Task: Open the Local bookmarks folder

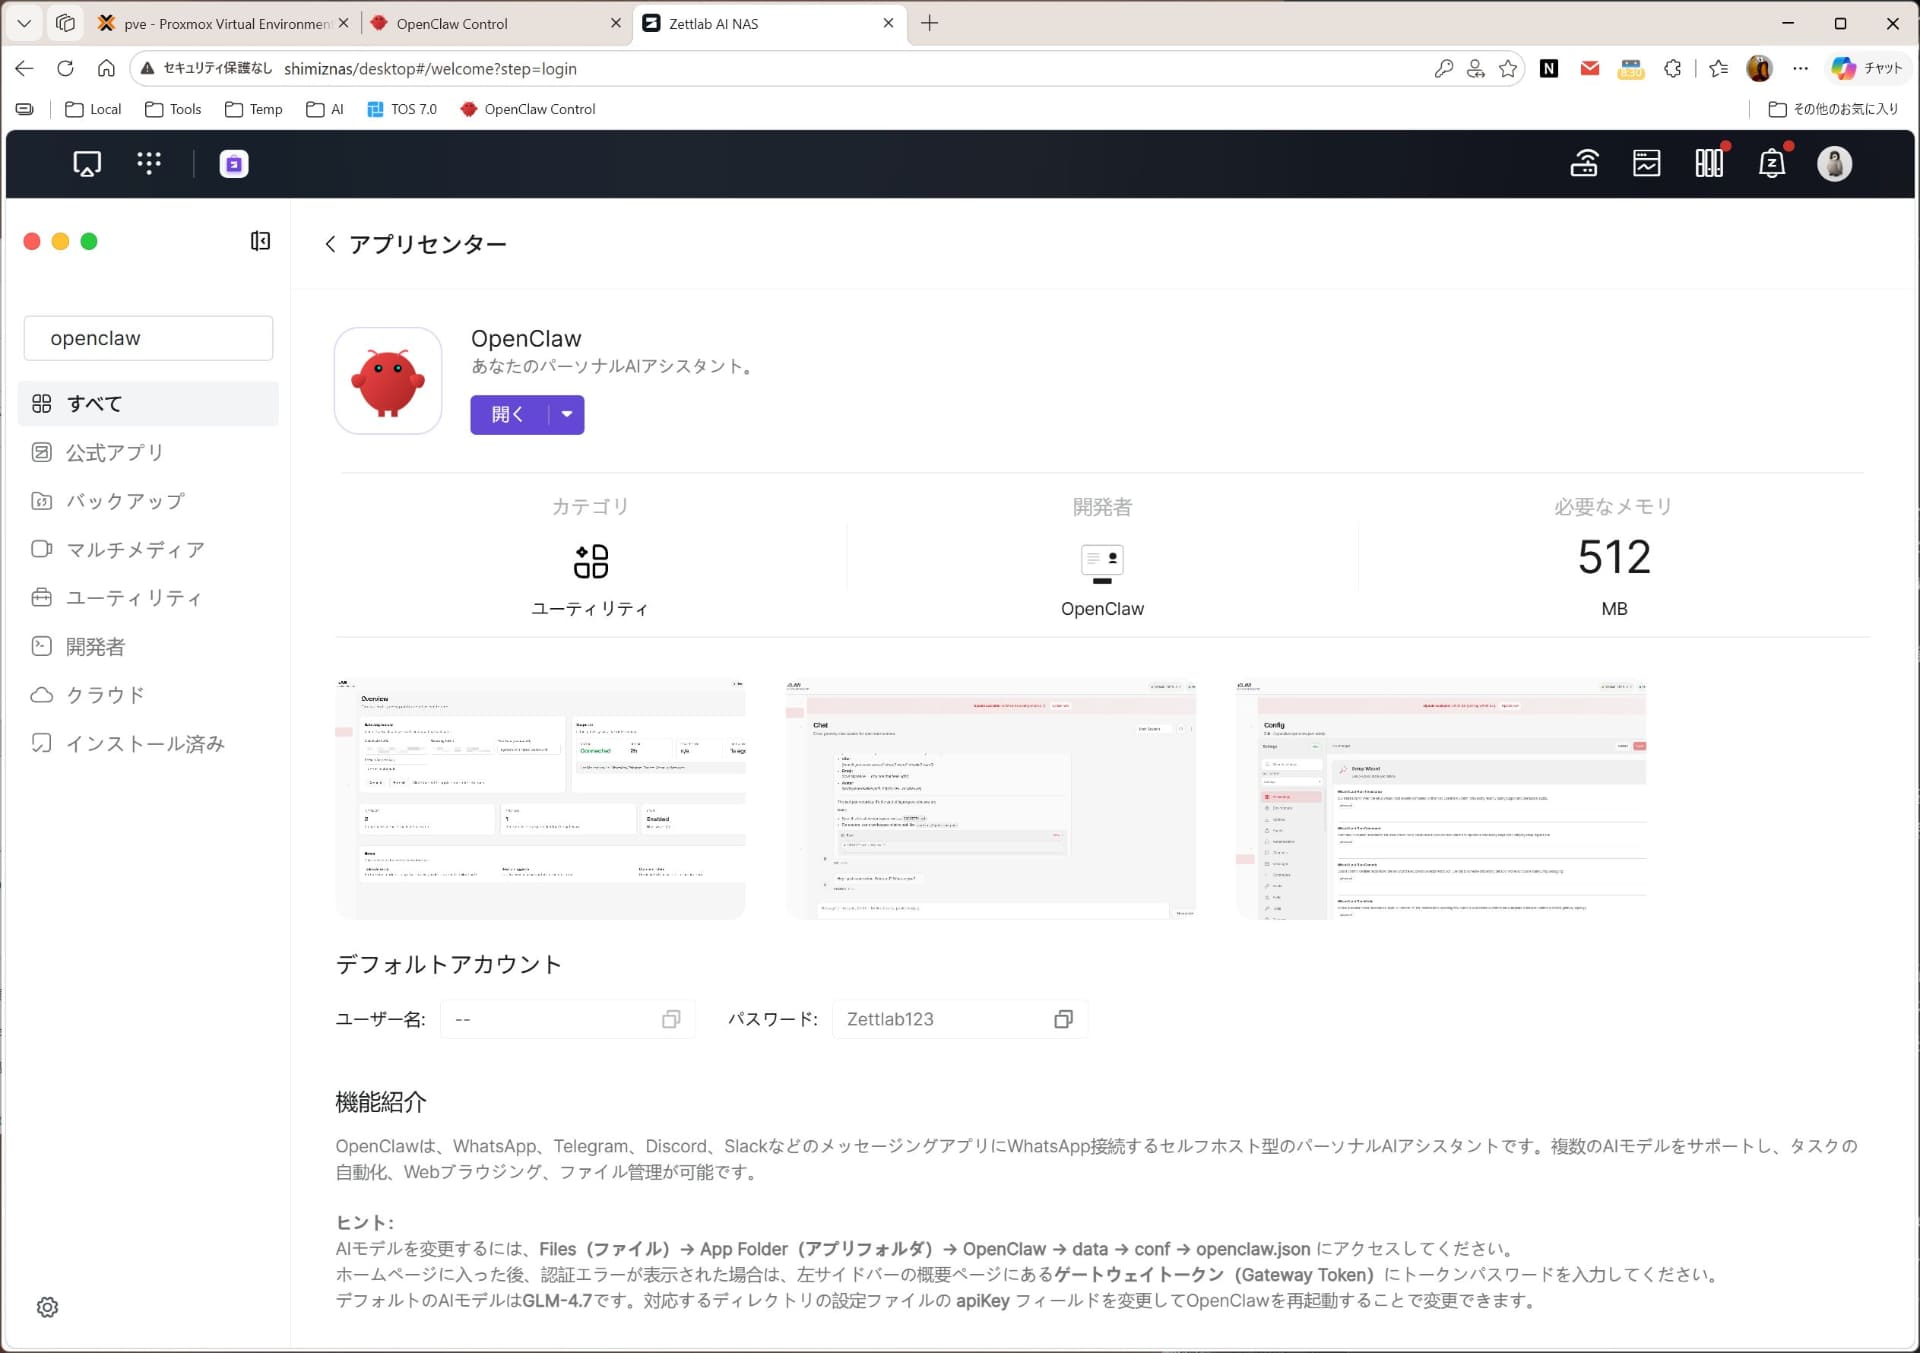Action: coord(93,109)
